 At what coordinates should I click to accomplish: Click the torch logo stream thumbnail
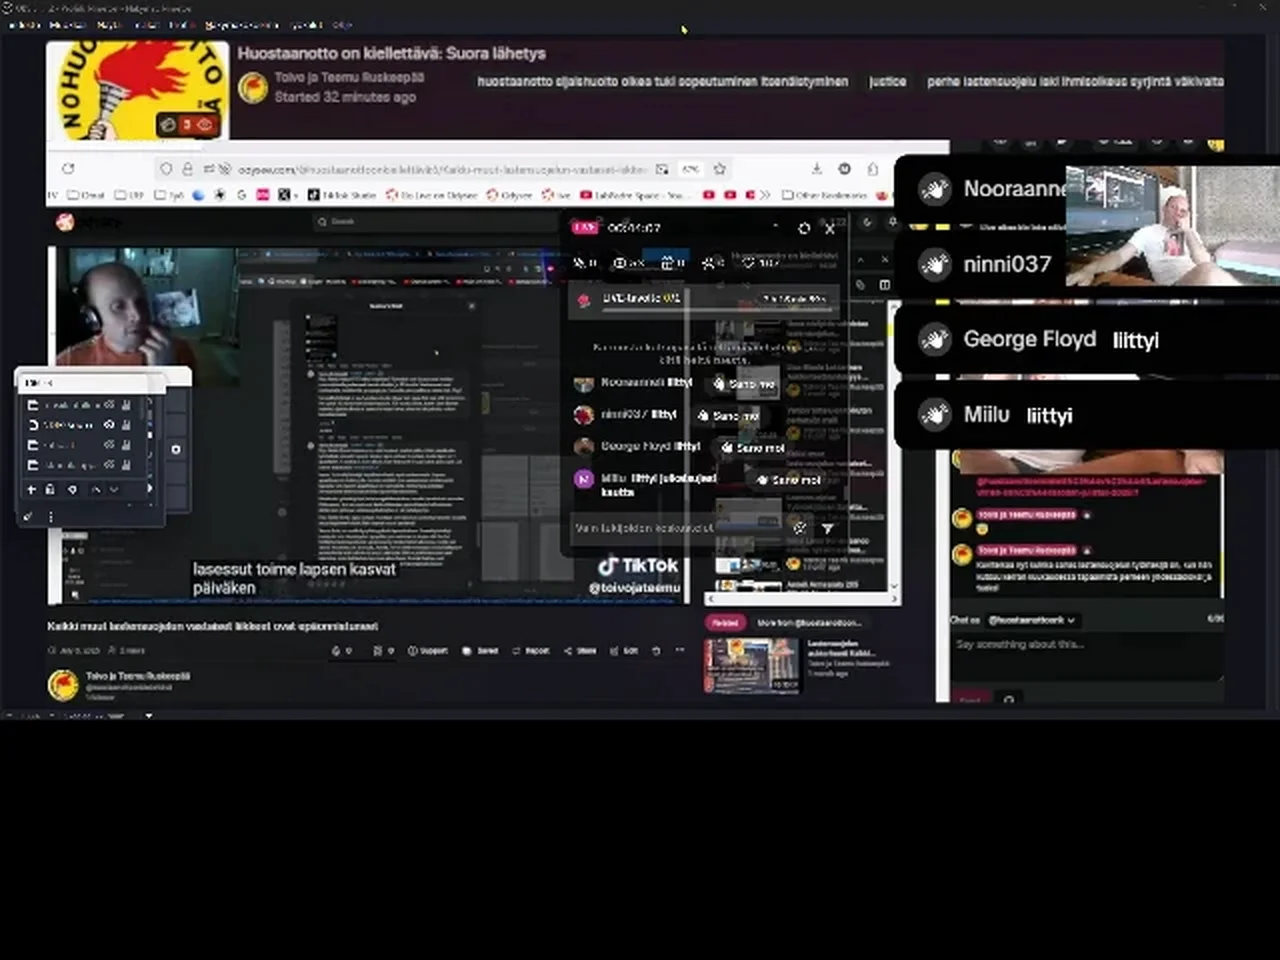coord(137,91)
